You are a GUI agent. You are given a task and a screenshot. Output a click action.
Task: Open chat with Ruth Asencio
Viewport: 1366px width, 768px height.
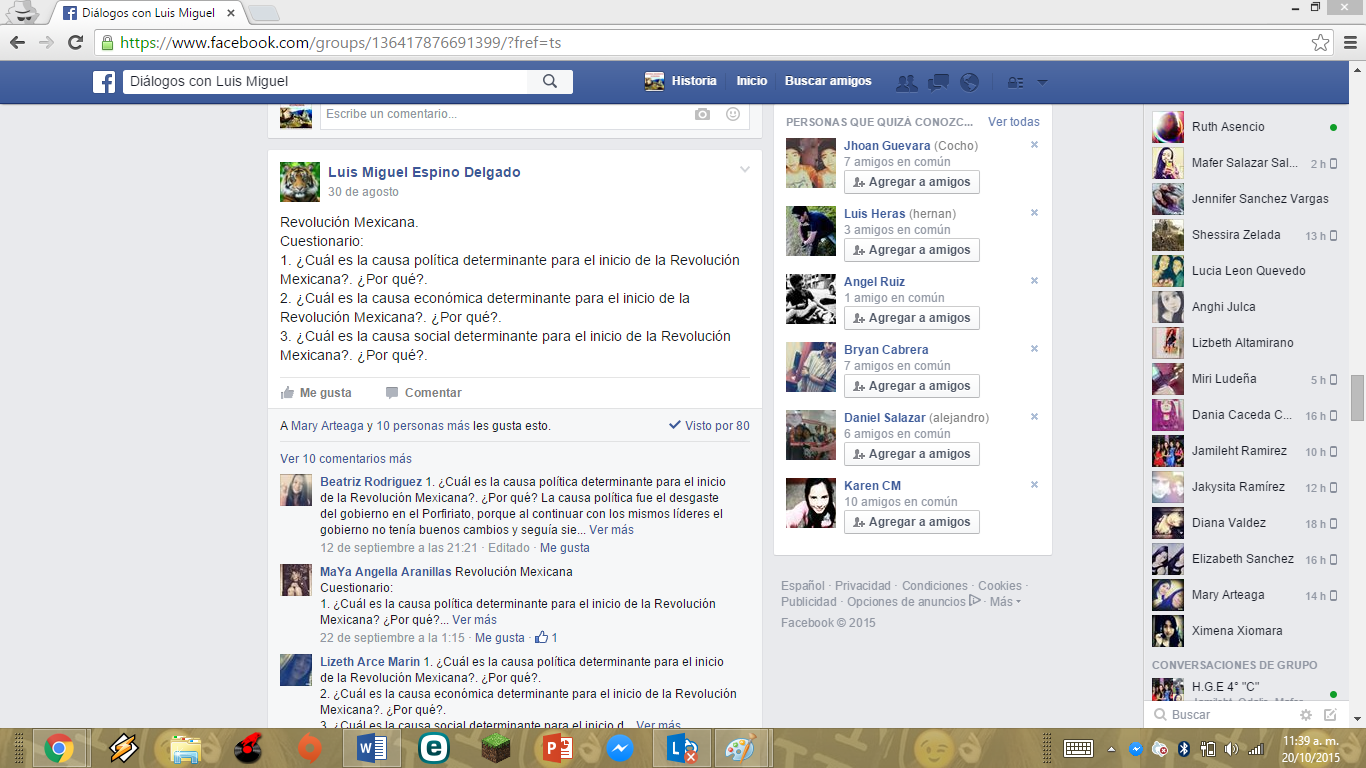point(1244,127)
